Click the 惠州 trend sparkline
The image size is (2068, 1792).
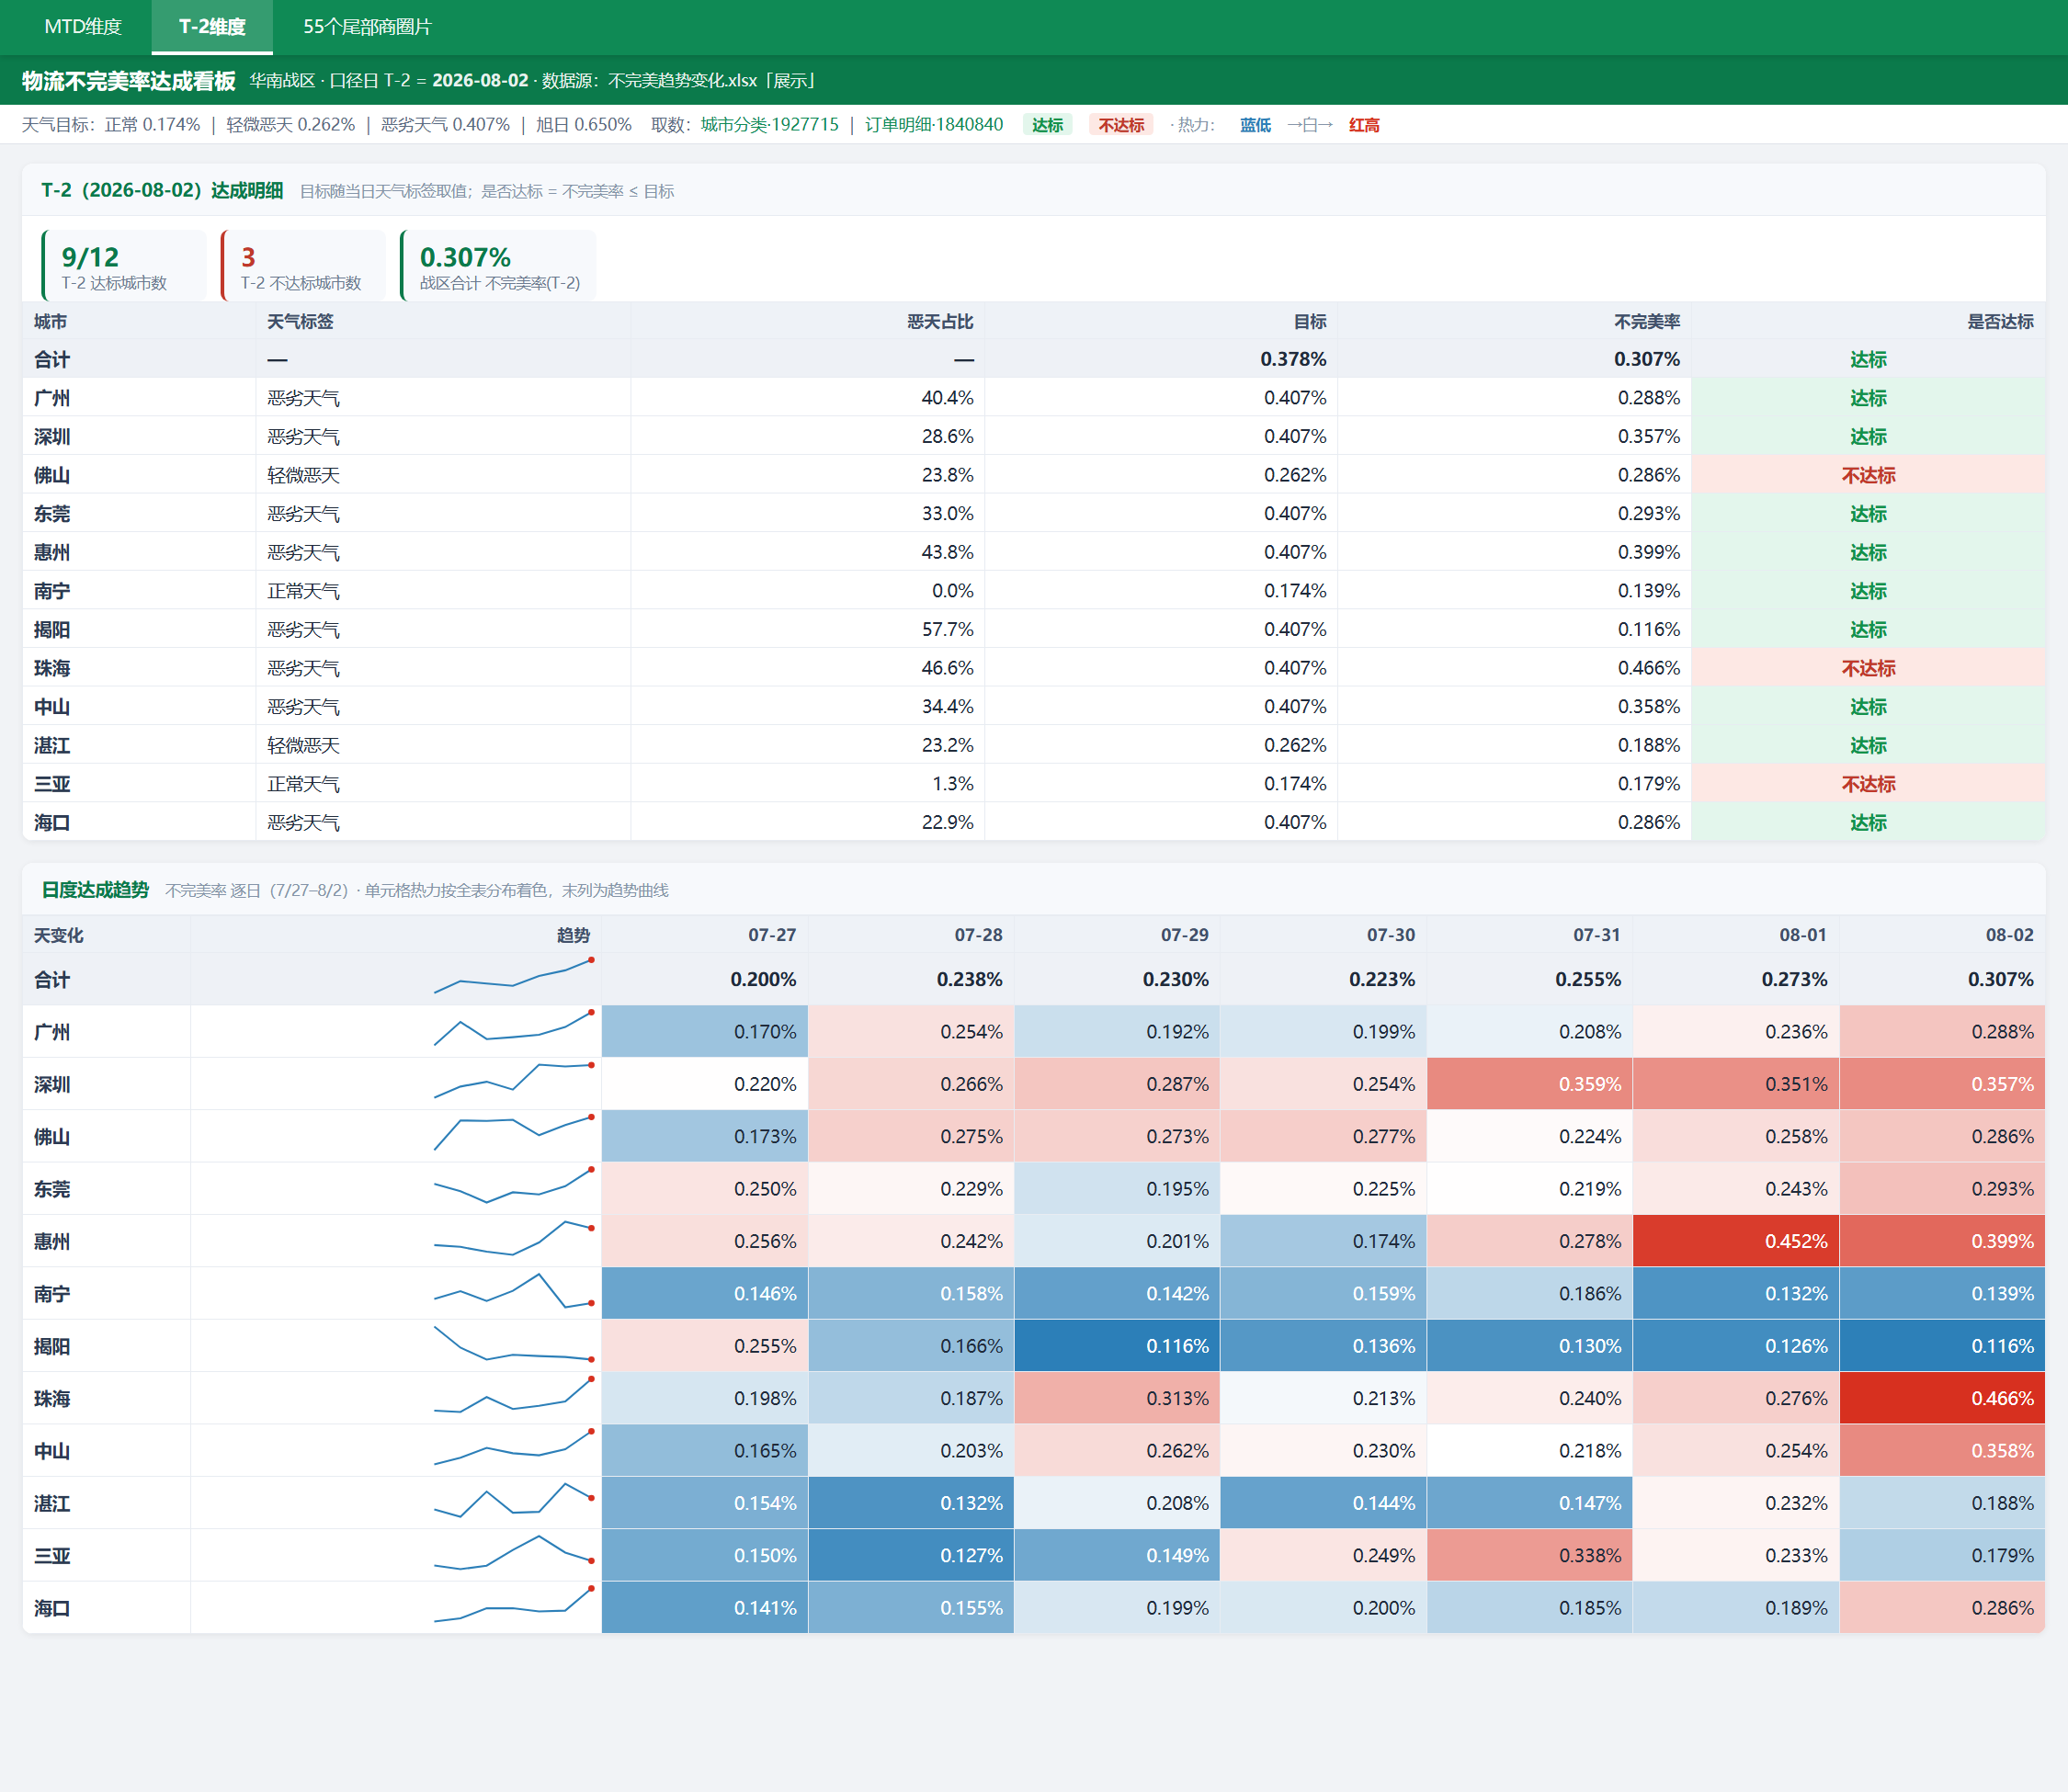pos(513,1238)
